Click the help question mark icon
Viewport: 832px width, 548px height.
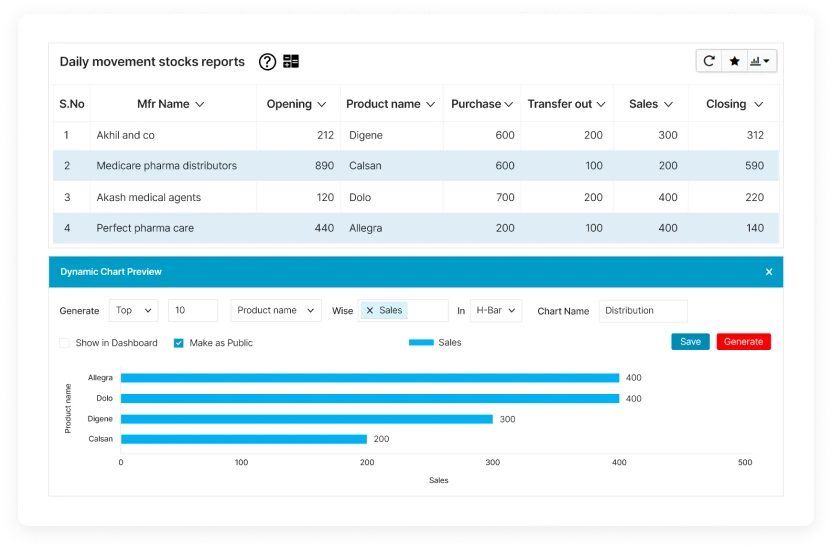pyautogui.click(x=267, y=62)
